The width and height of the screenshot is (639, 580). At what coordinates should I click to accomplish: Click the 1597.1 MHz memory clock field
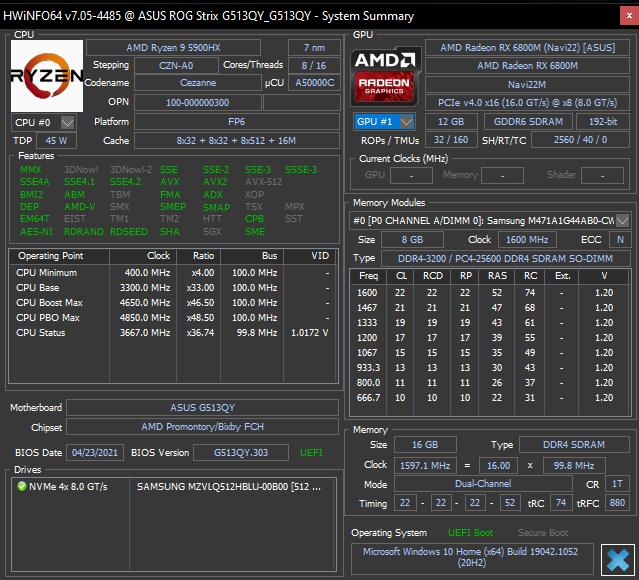(x=425, y=465)
